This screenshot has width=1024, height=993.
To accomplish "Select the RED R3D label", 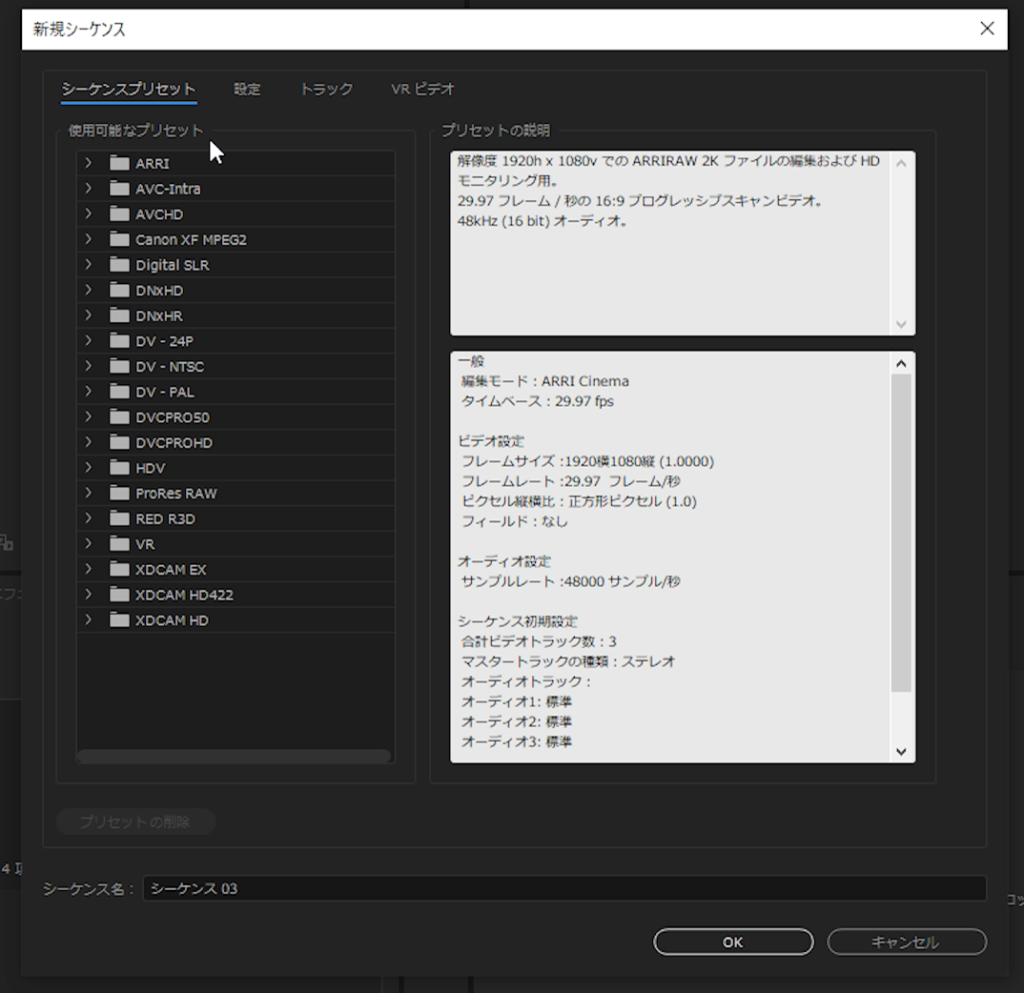I will click(x=165, y=519).
